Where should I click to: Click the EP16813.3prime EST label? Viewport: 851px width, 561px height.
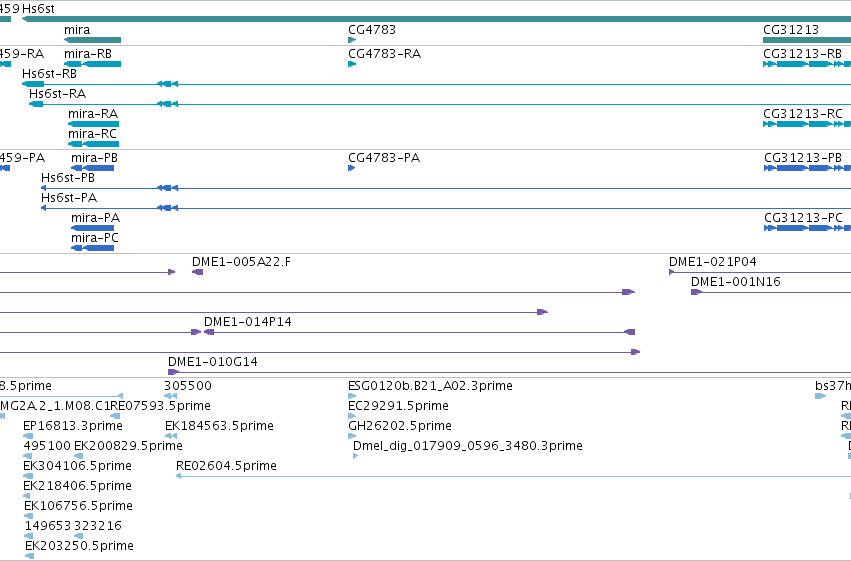coord(73,426)
